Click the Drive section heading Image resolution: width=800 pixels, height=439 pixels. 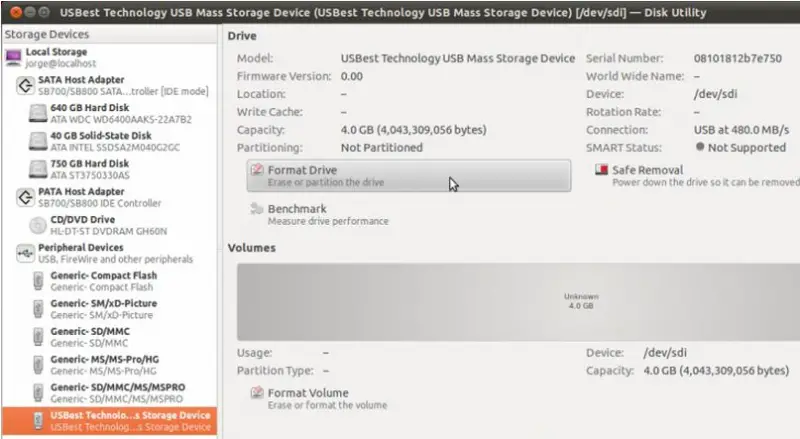click(242, 36)
